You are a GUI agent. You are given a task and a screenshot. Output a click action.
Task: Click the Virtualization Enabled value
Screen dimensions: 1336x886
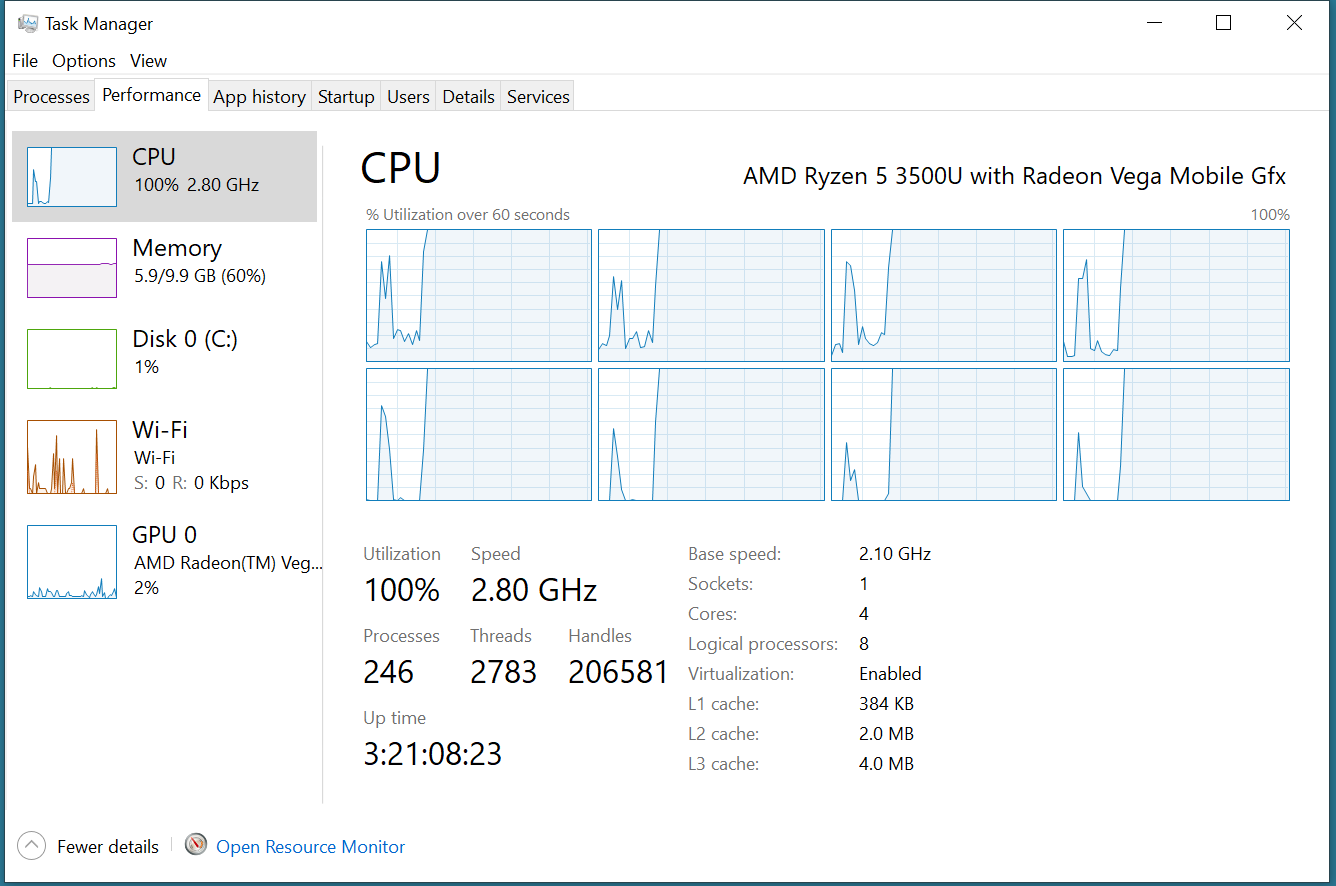tap(890, 674)
